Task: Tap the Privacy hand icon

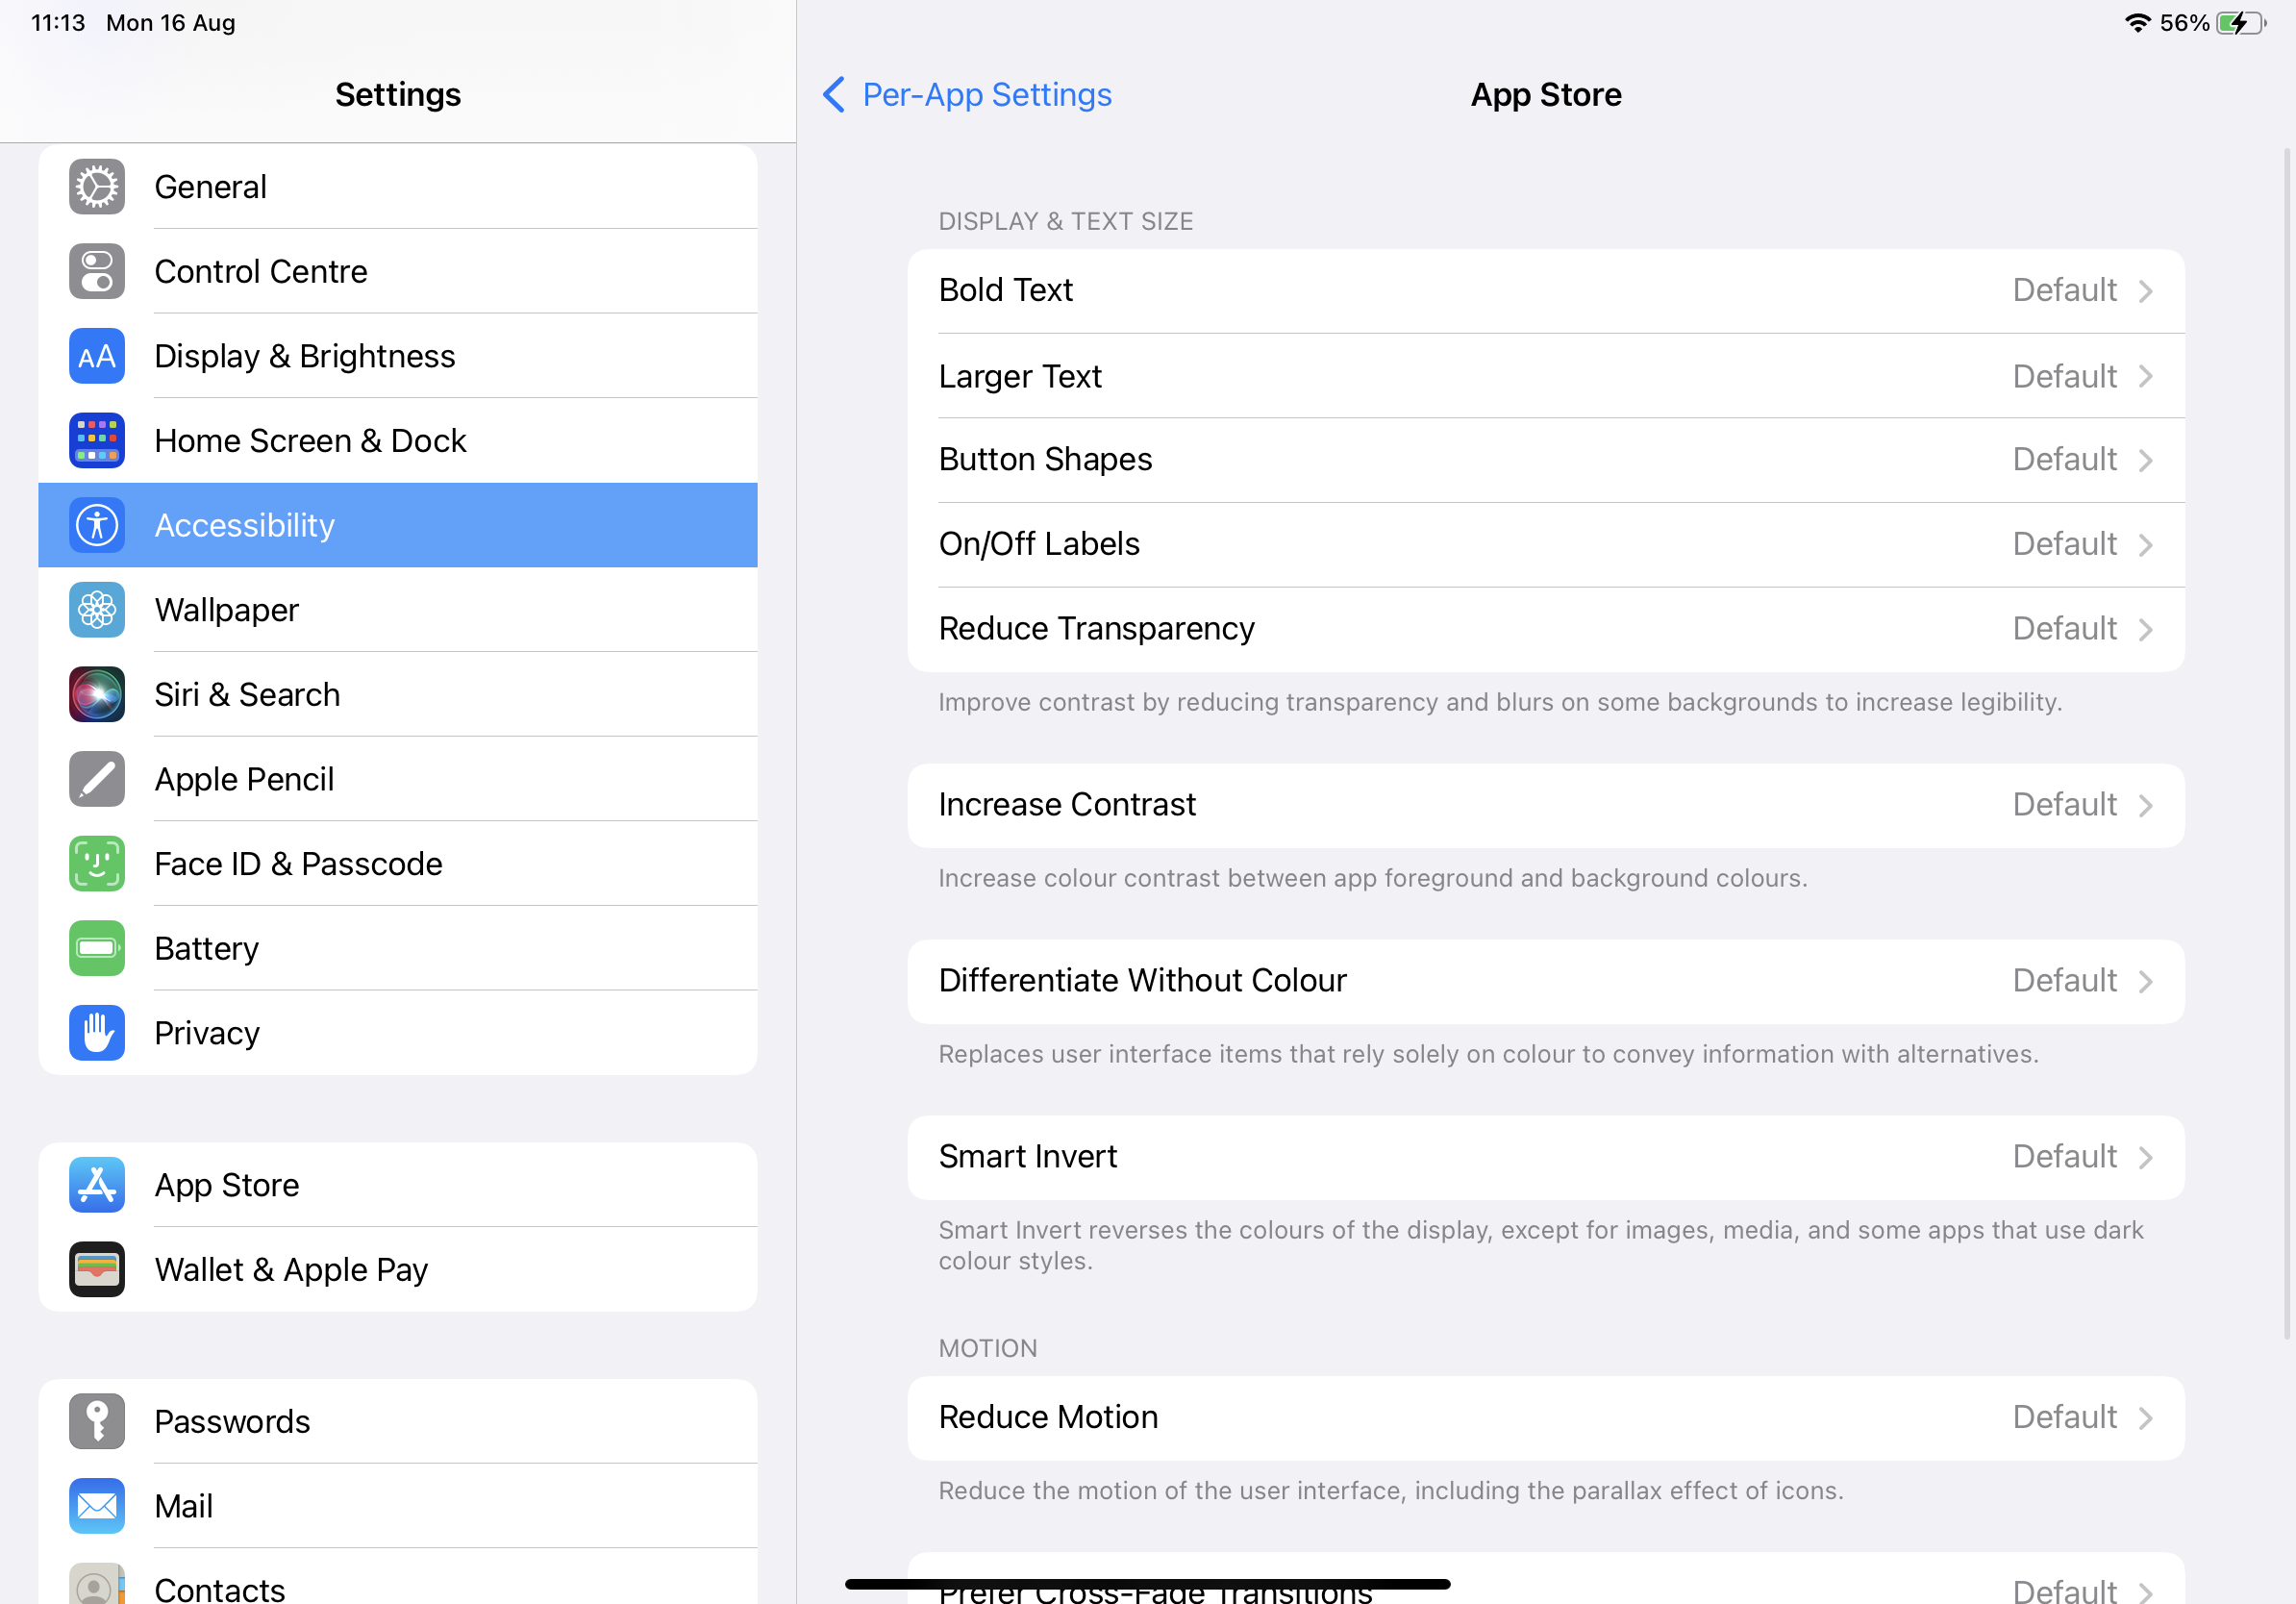Action: [97, 1033]
